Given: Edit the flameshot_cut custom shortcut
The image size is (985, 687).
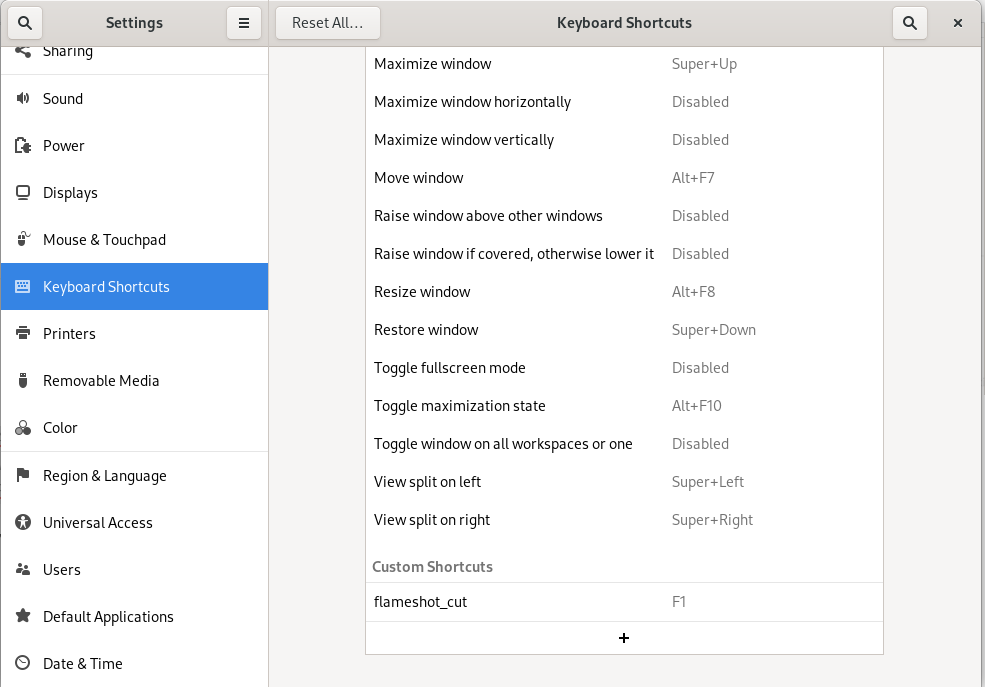Looking at the screenshot, I should click(x=624, y=602).
